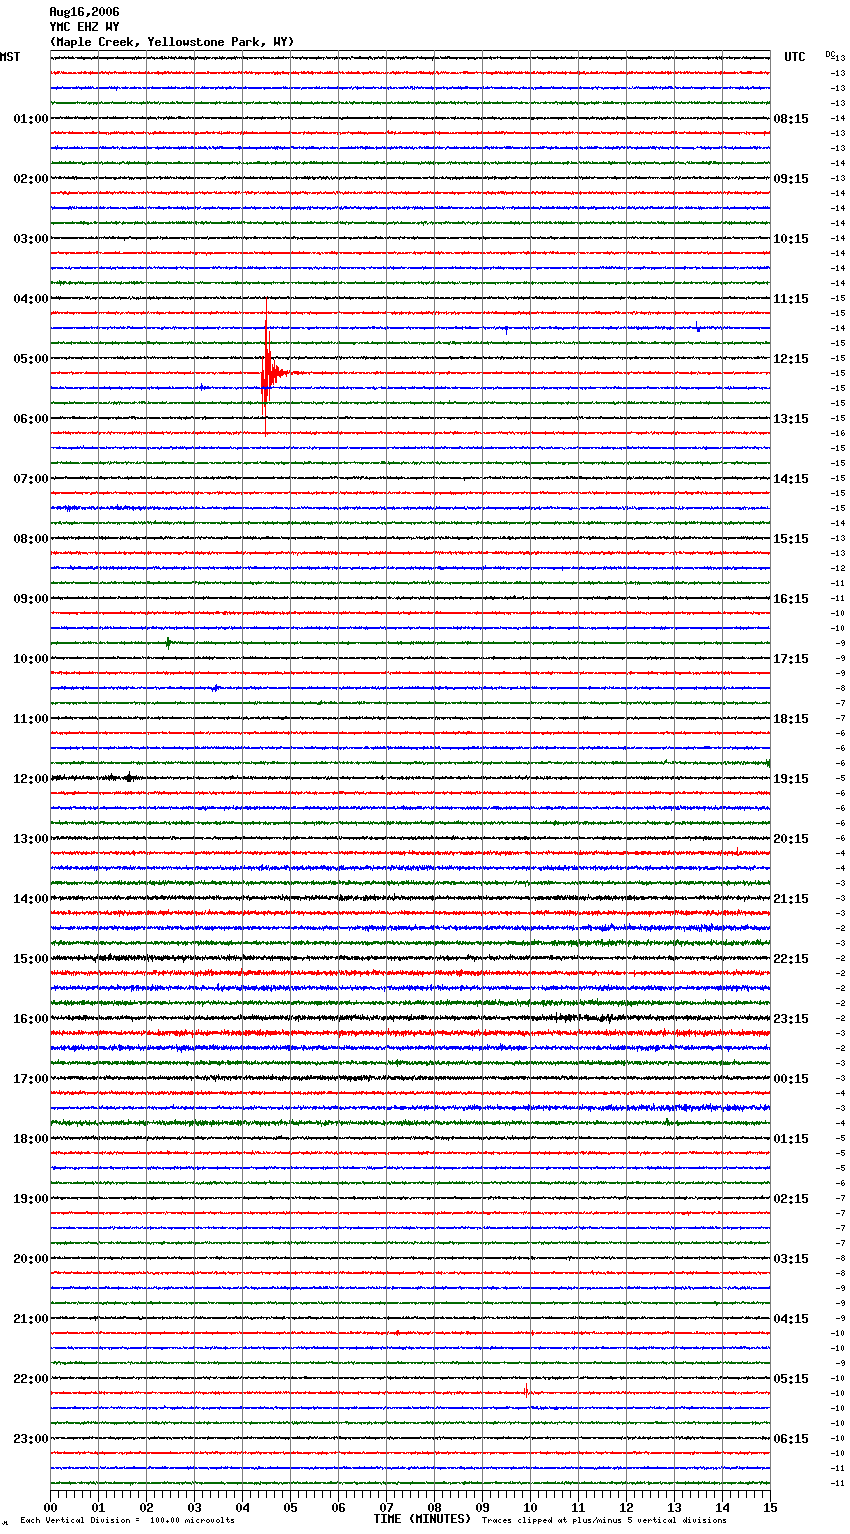This screenshot has height=1534, width=850.
Task: Select the 01:00 MST time label
Action: pyautogui.click(x=31, y=119)
